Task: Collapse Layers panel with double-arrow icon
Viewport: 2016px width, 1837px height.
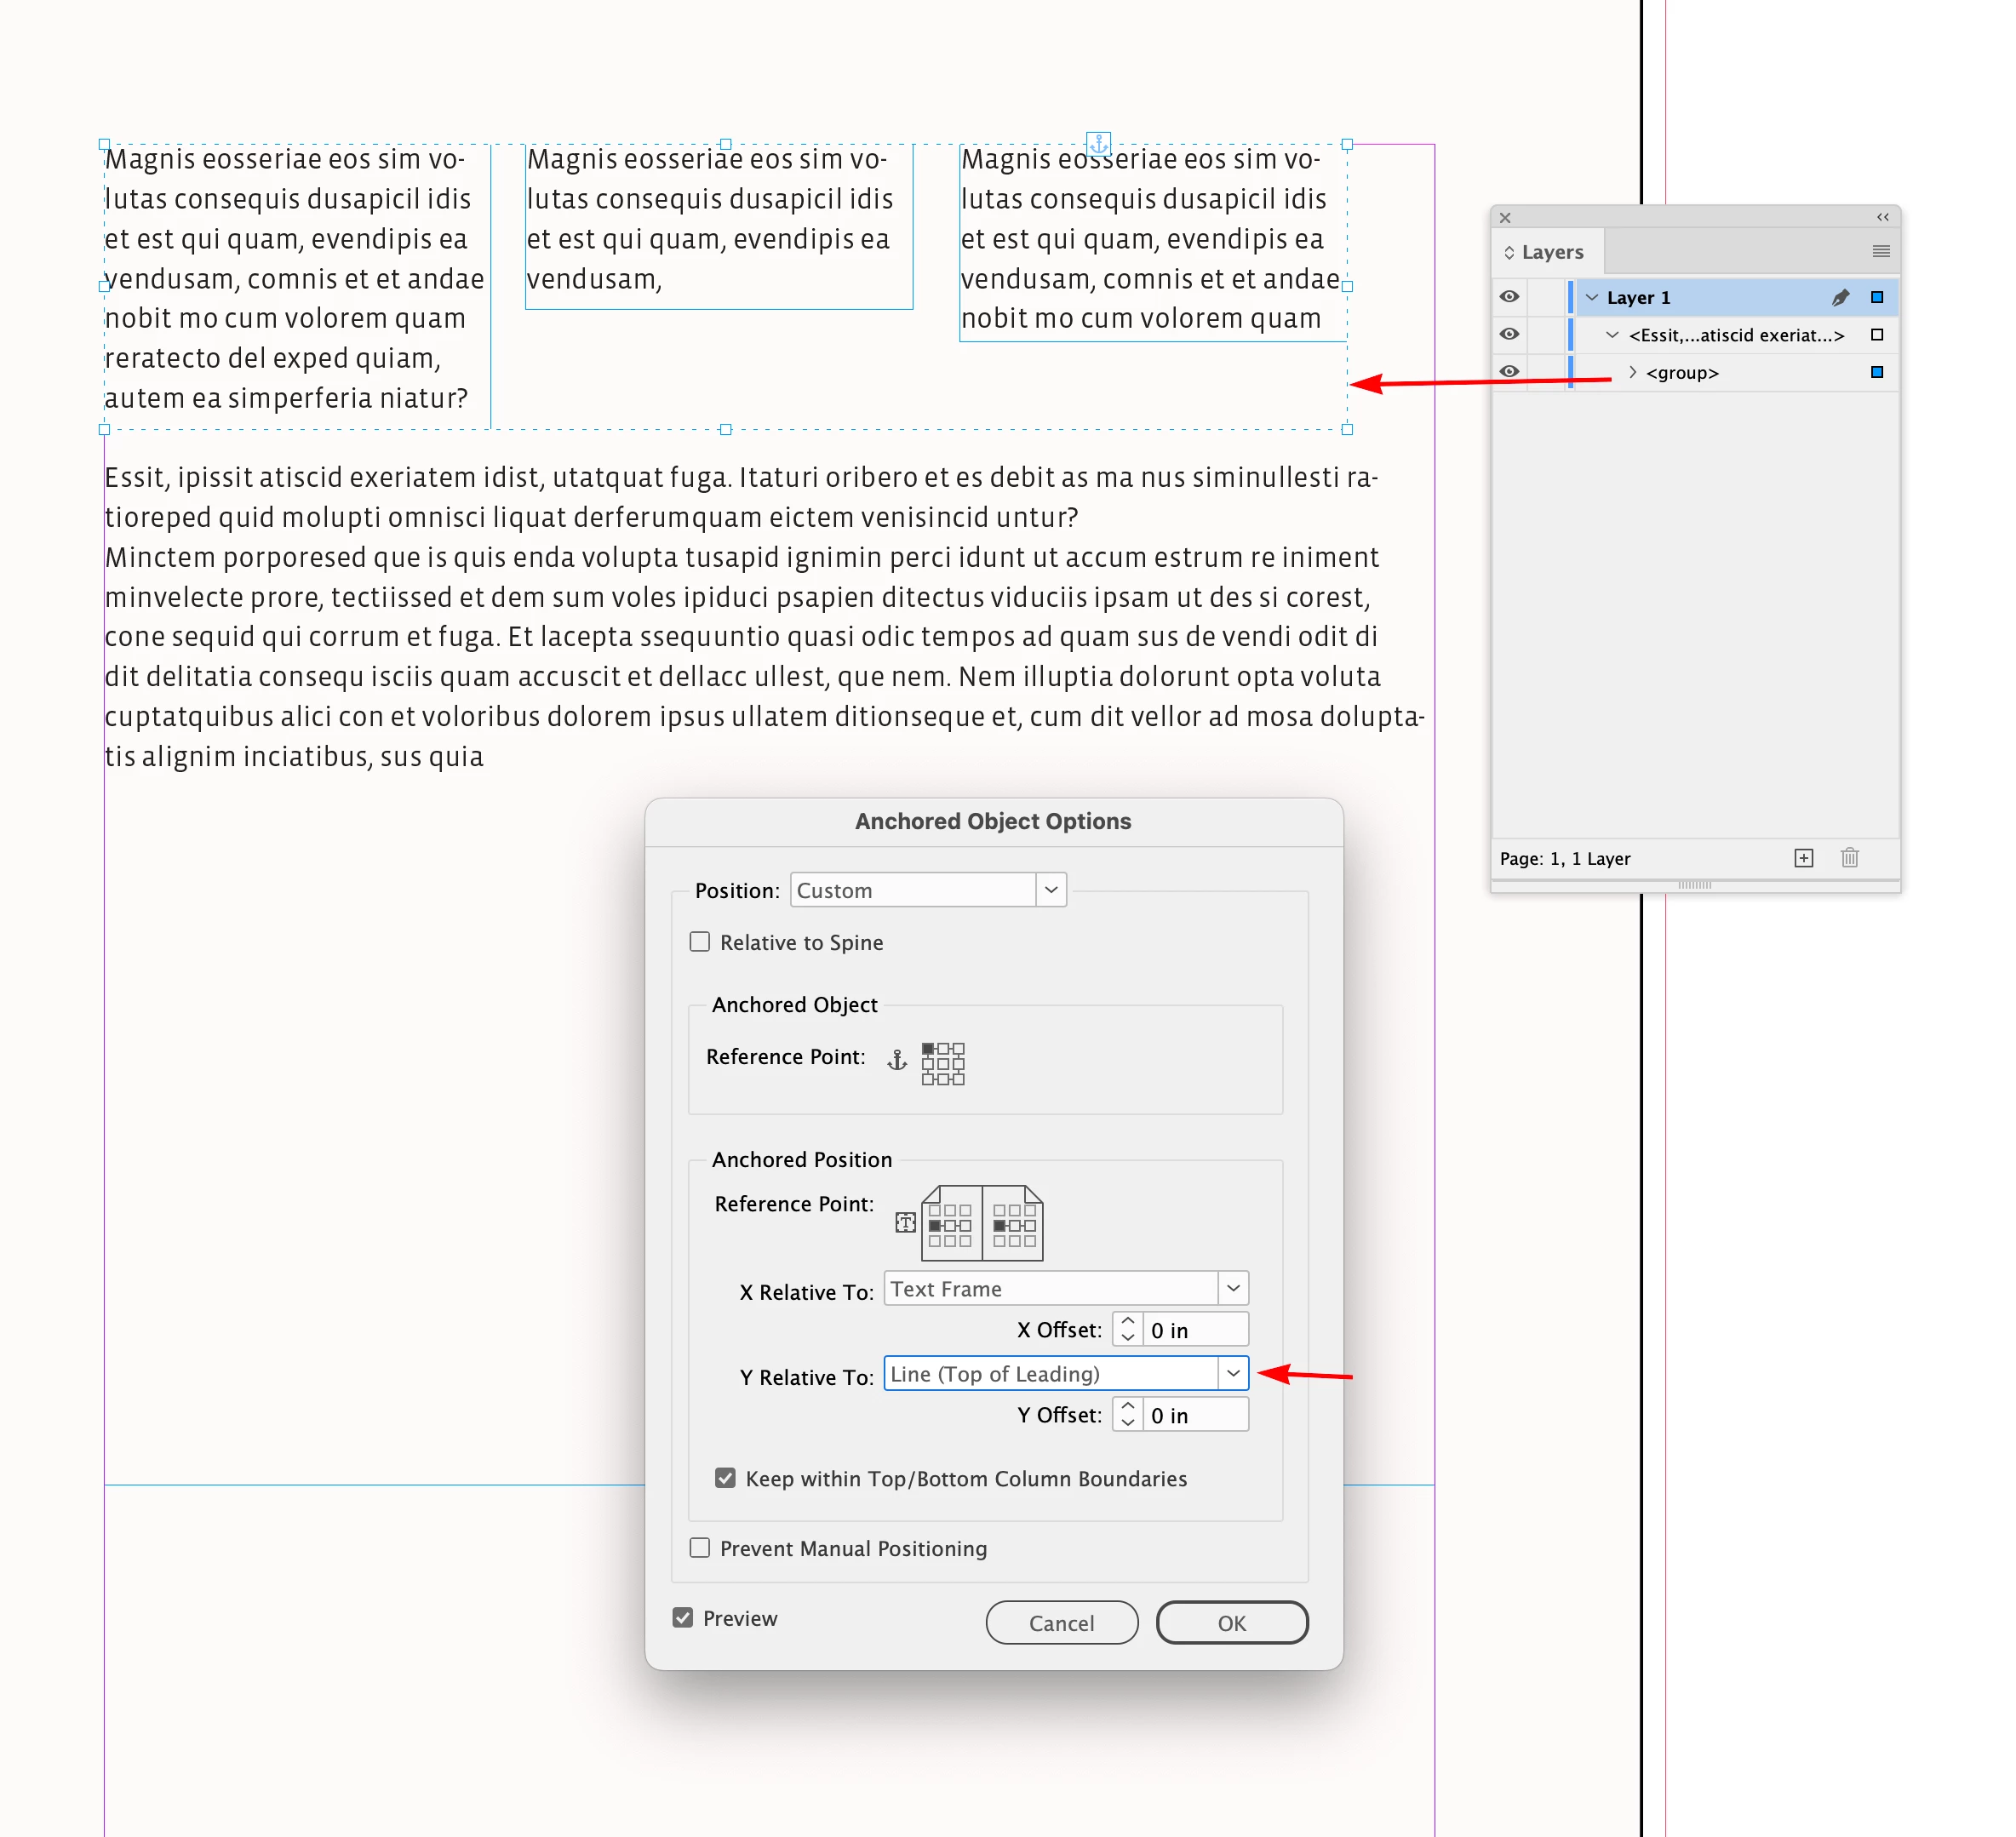Action: 1882,217
